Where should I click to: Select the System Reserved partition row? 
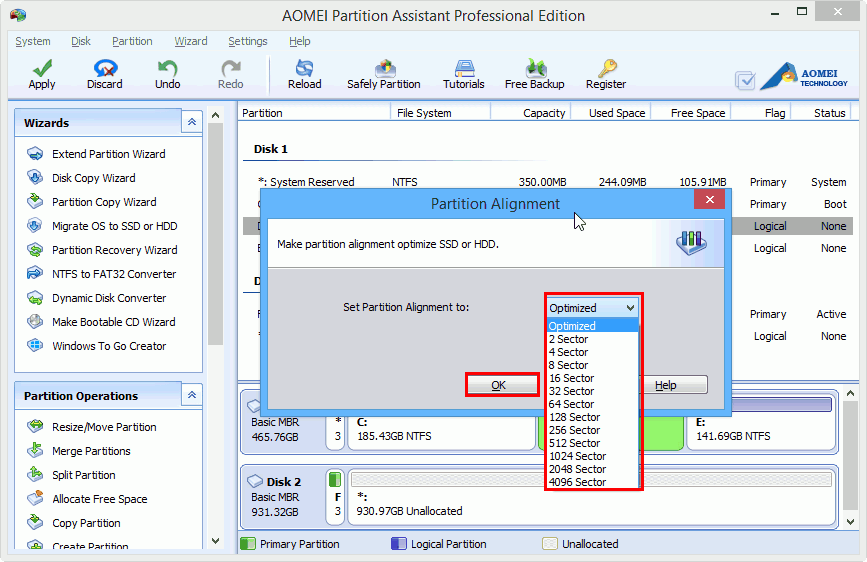pos(547,182)
